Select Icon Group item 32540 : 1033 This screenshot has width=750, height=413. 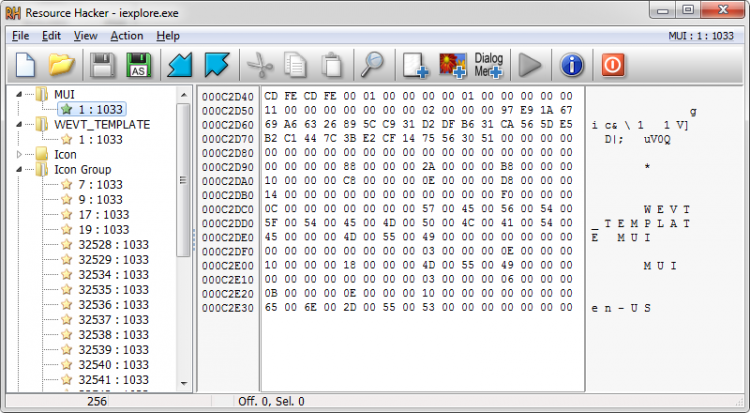pos(113,365)
